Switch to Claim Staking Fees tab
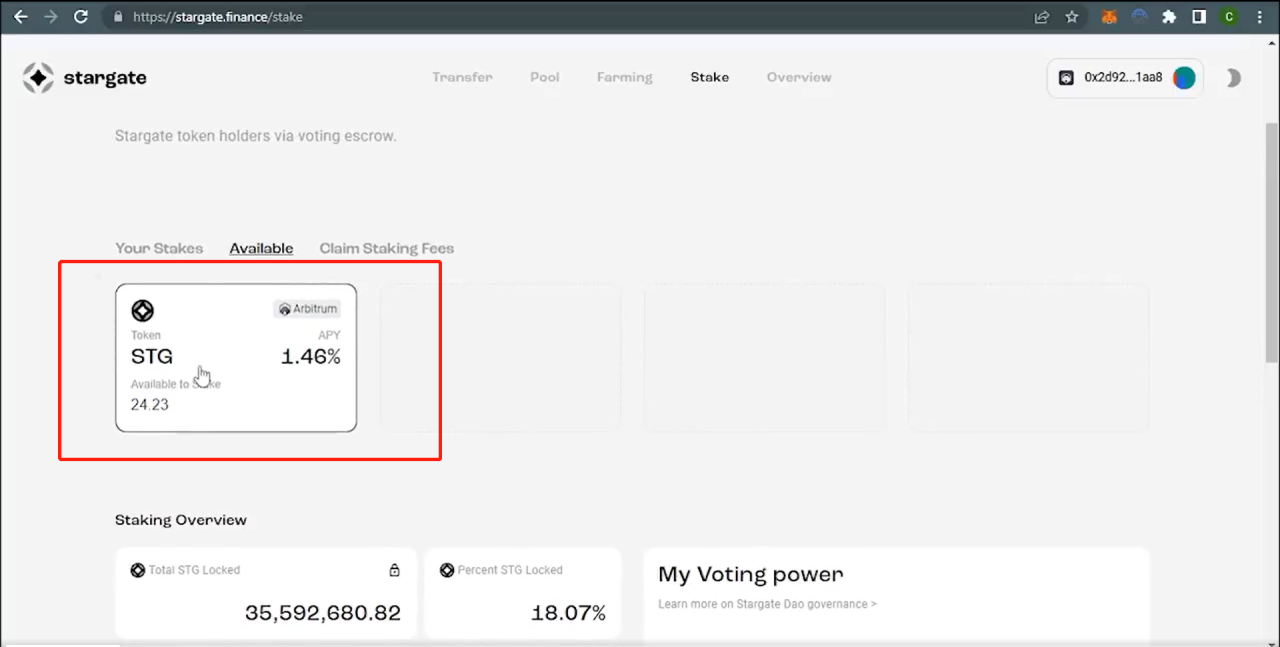Screen dimensions: 1280x647 click(x=387, y=248)
